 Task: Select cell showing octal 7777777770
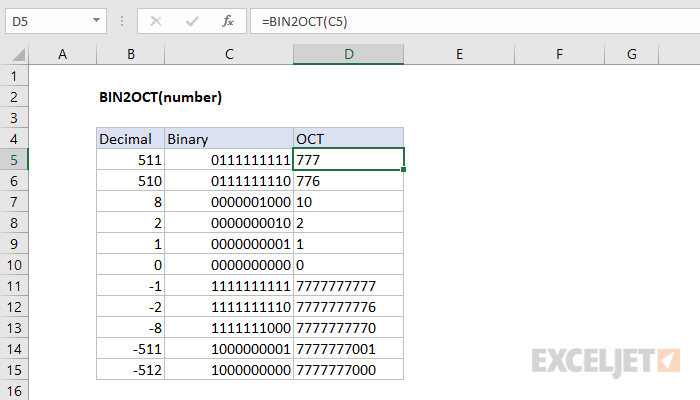coord(348,328)
